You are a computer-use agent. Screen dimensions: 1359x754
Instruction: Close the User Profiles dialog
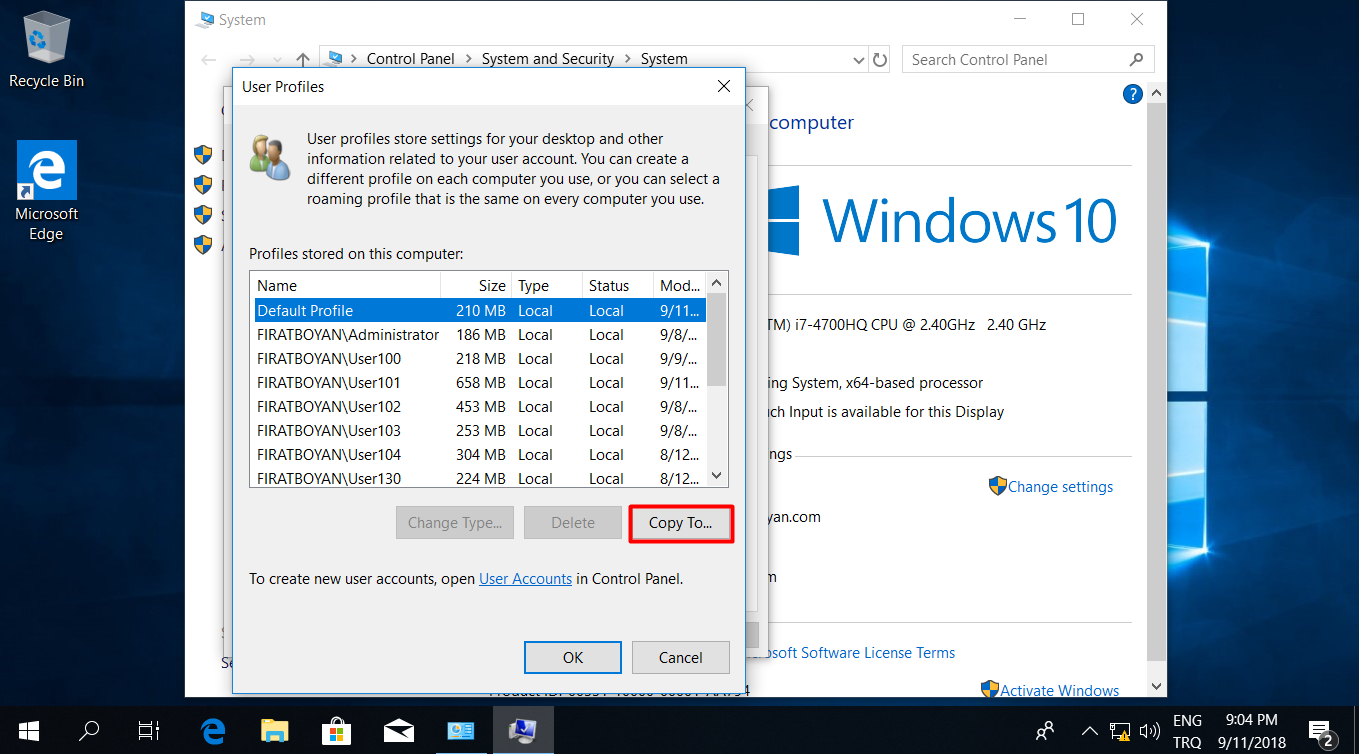point(724,87)
